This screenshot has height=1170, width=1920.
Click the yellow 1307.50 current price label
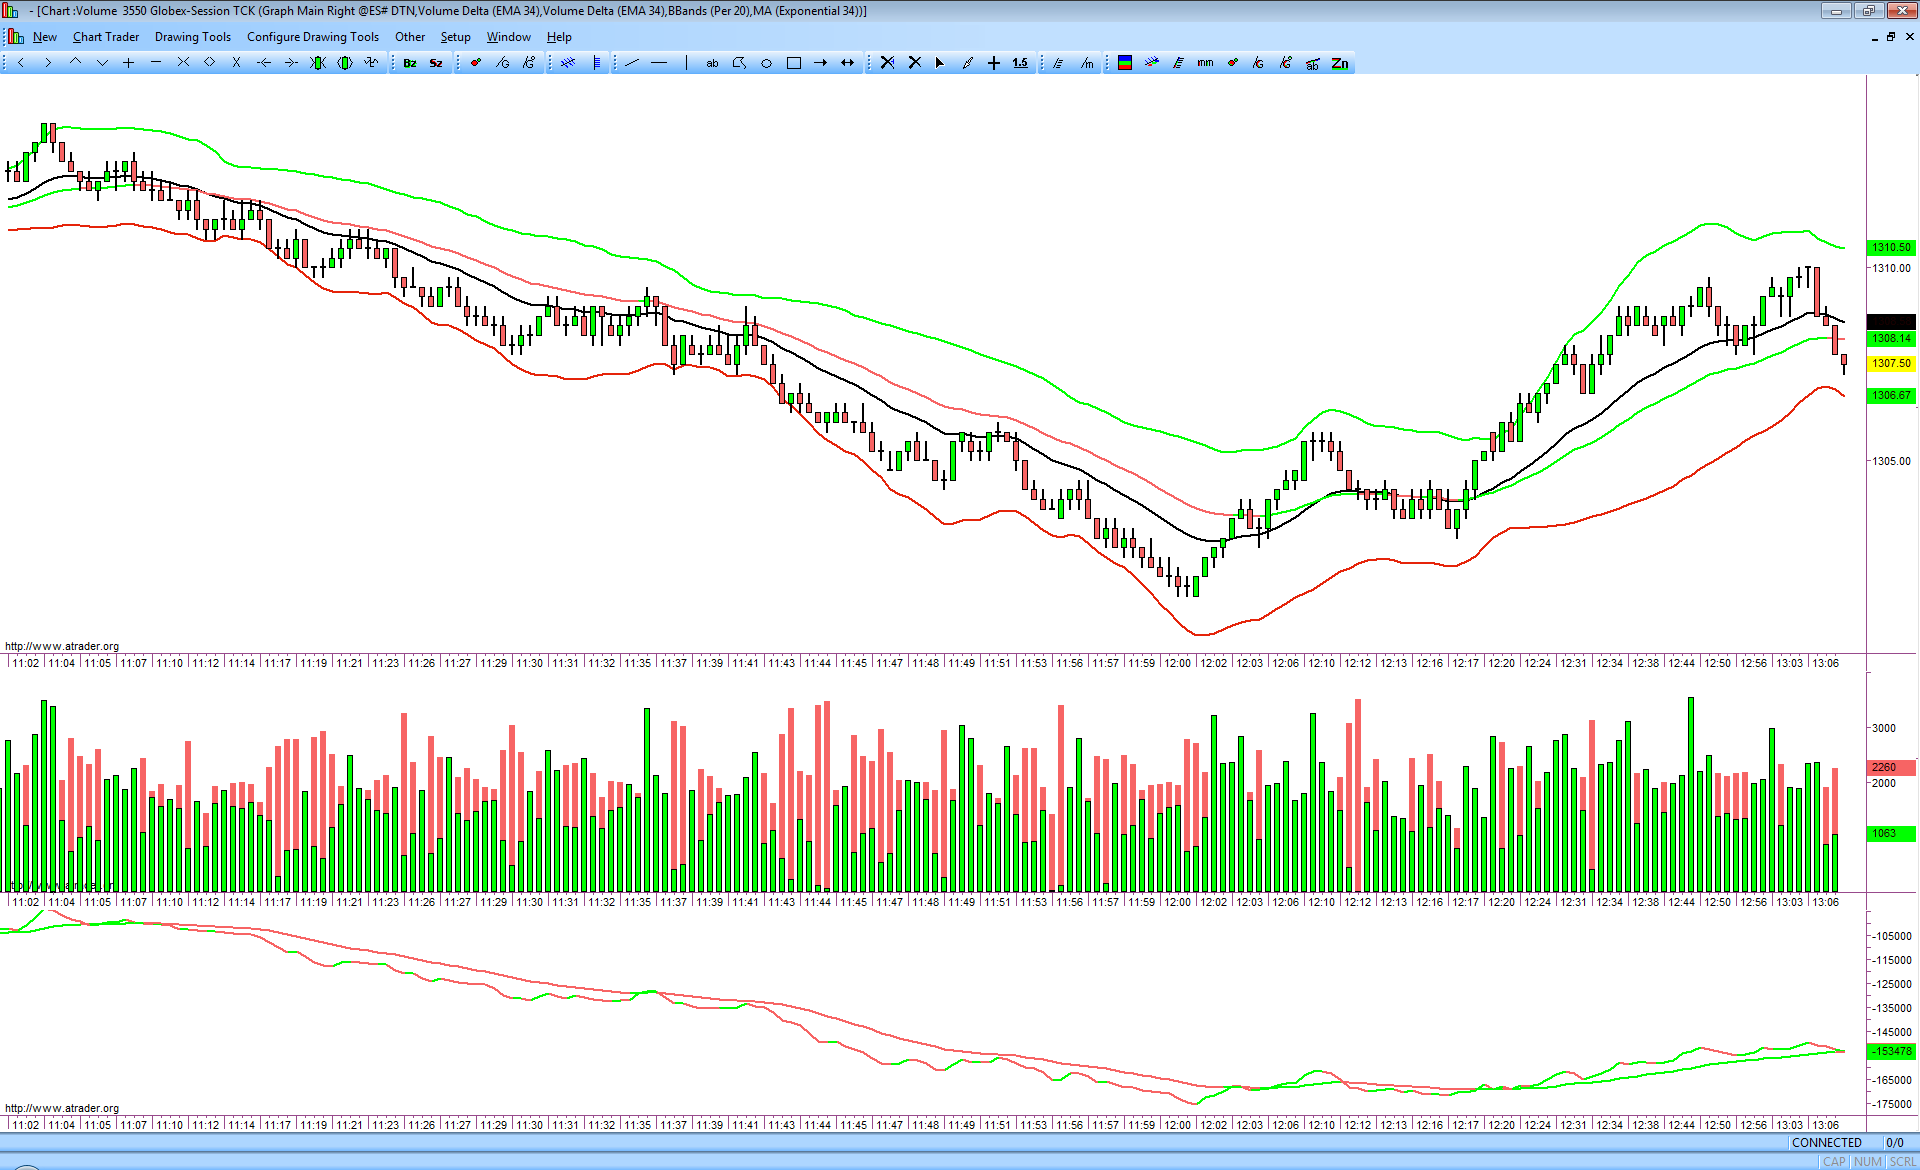pyautogui.click(x=1891, y=363)
